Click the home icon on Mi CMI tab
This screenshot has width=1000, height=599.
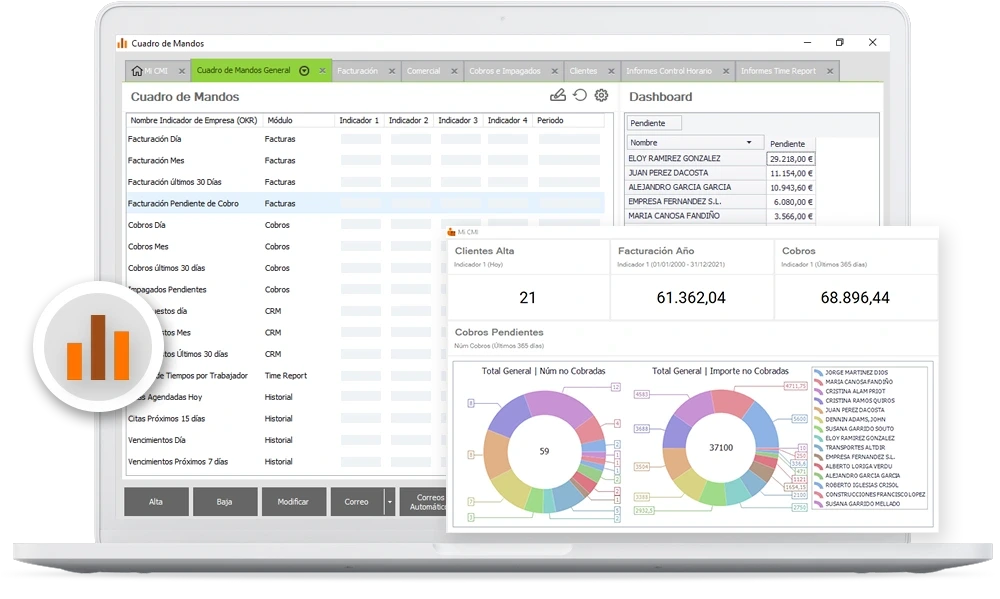click(x=137, y=71)
